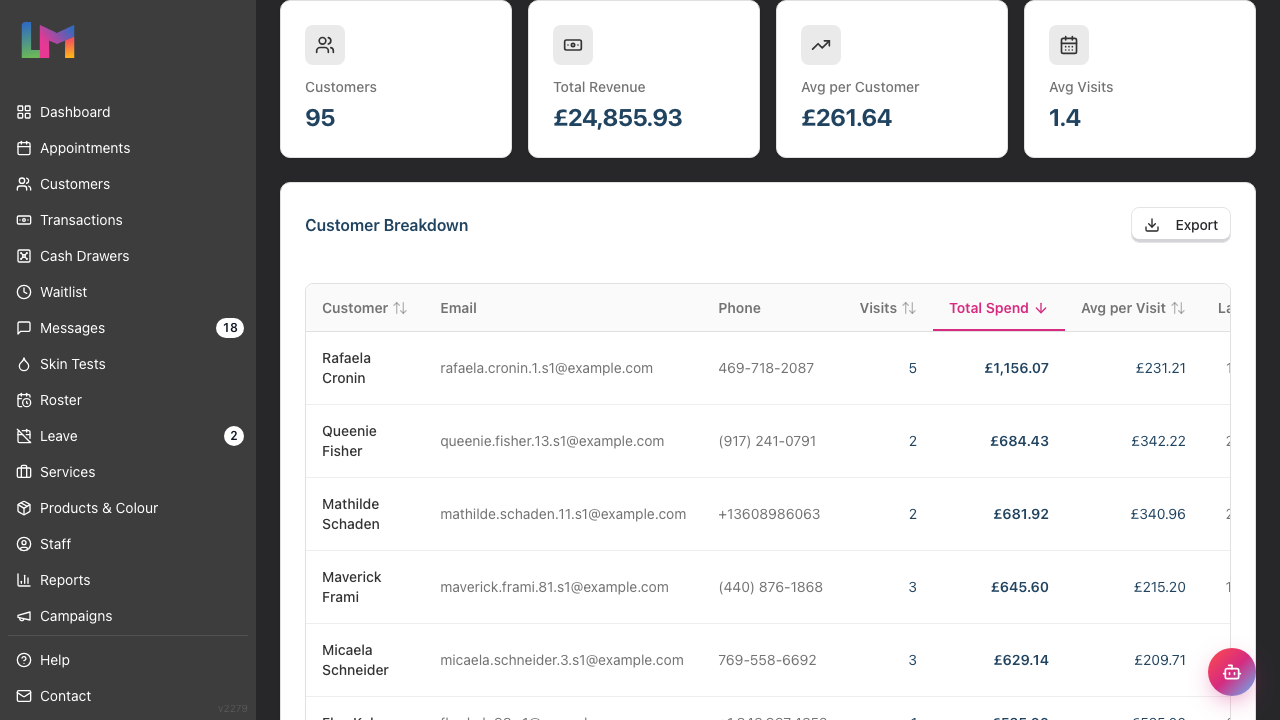This screenshot has width=1280, height=720.
Task: Click email queenie.fisher.13.s1@example.com
Action: click(552, 441)
